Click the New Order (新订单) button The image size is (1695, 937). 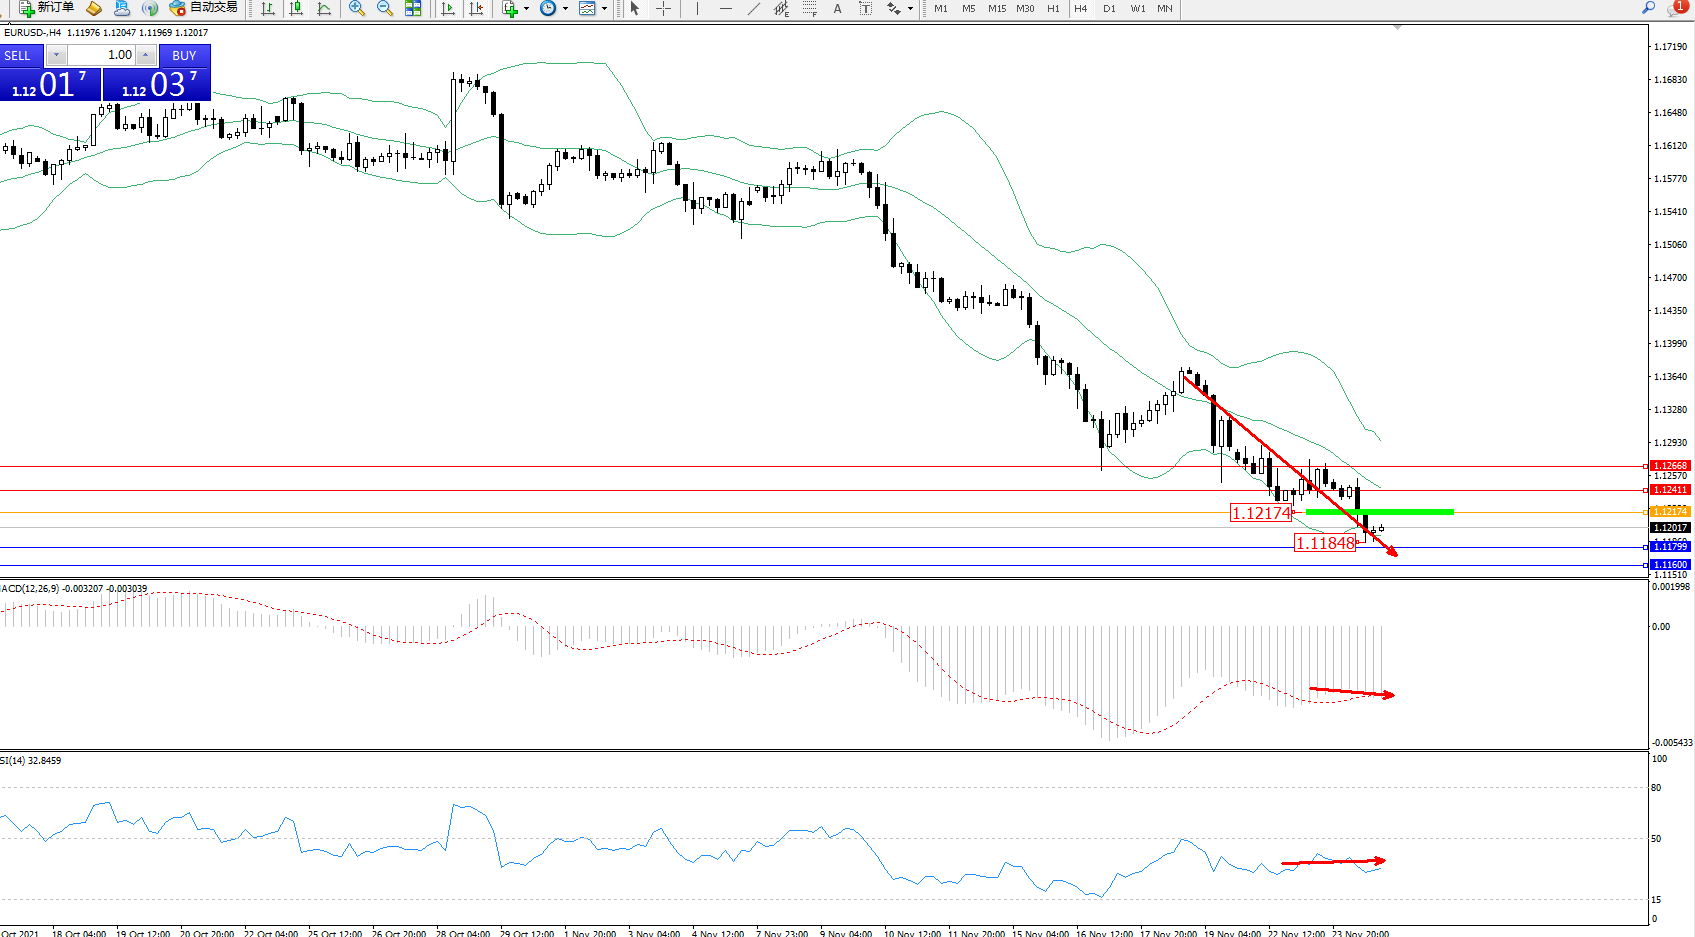coord(46,8)
